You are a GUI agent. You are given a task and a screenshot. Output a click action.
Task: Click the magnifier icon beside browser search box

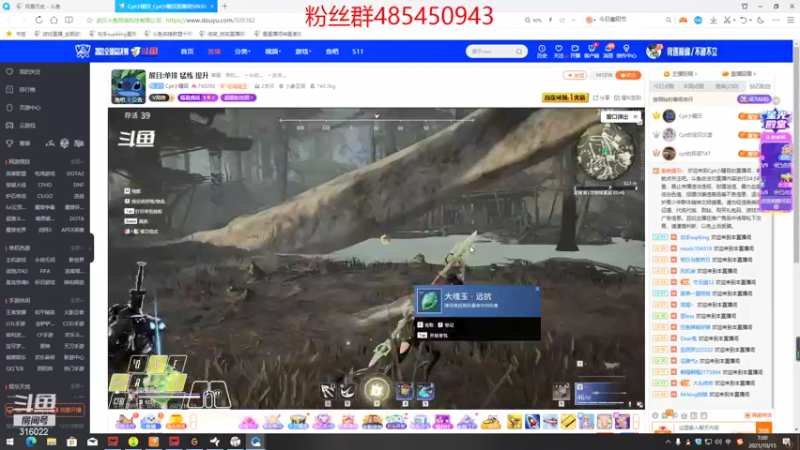pos(668,20)
